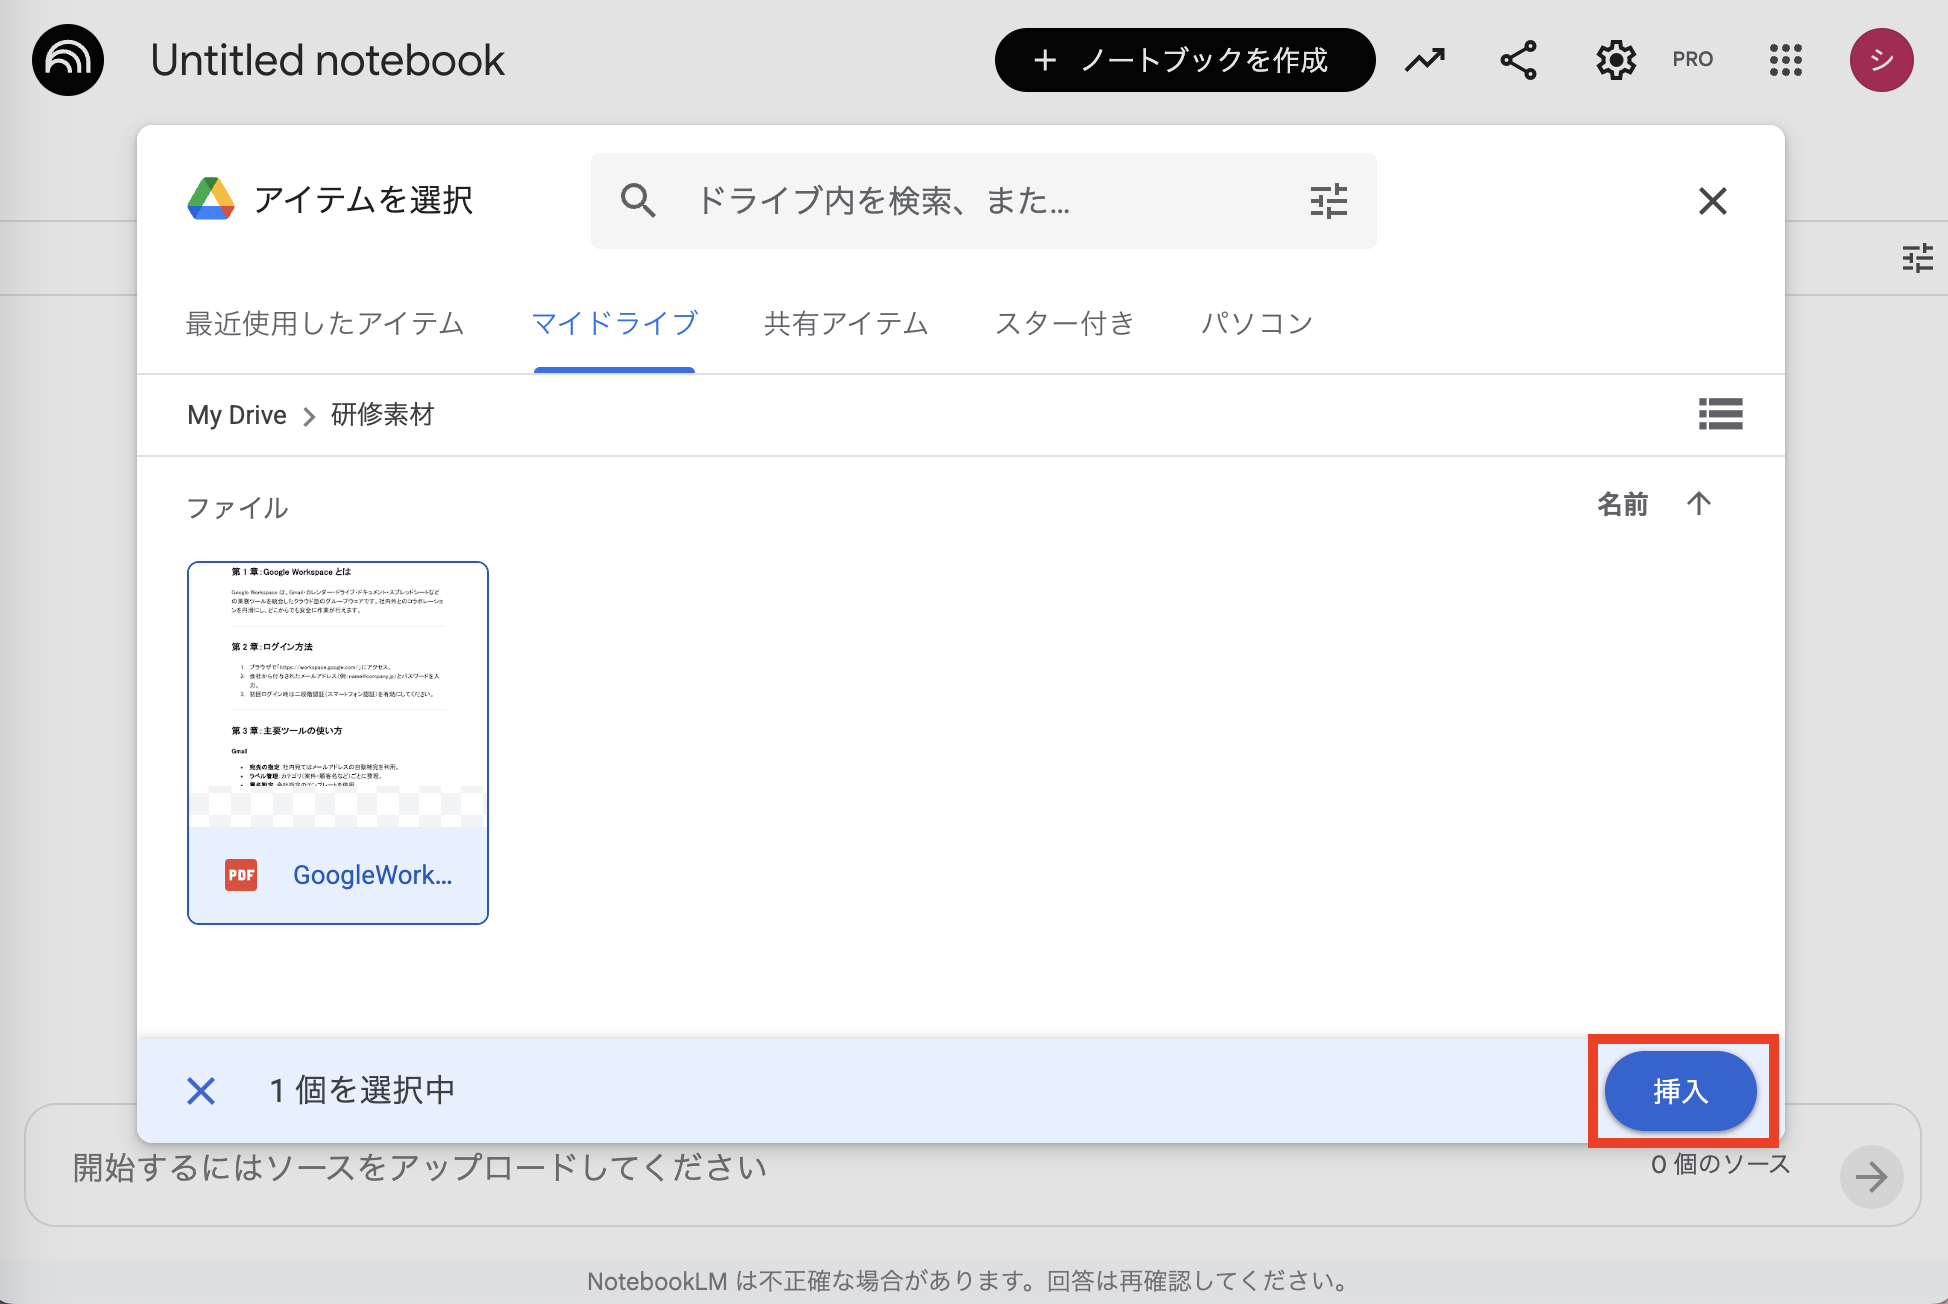The image size is (1948, 1304).
Task: Toggle 名前 sort order arrow
Action: [x=1698, y=504]
